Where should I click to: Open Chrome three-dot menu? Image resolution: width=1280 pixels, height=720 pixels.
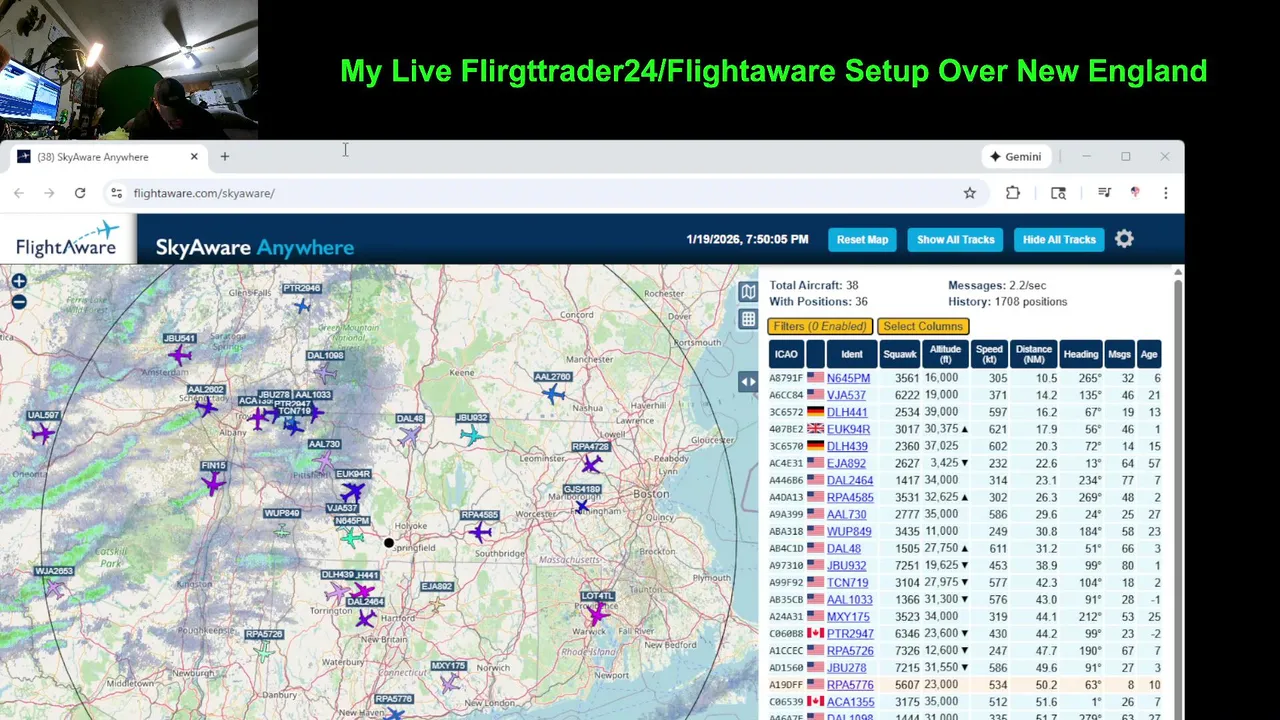point(1165,193)
